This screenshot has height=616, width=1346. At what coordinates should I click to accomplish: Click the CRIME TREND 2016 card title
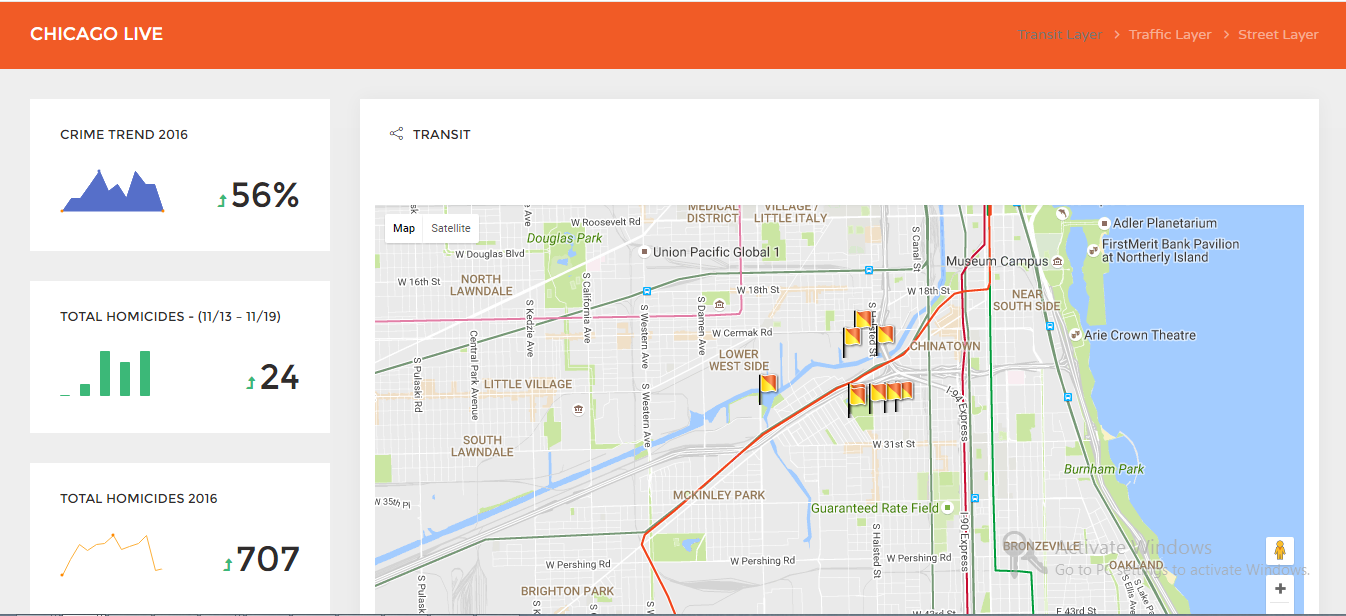pos(124,134)
